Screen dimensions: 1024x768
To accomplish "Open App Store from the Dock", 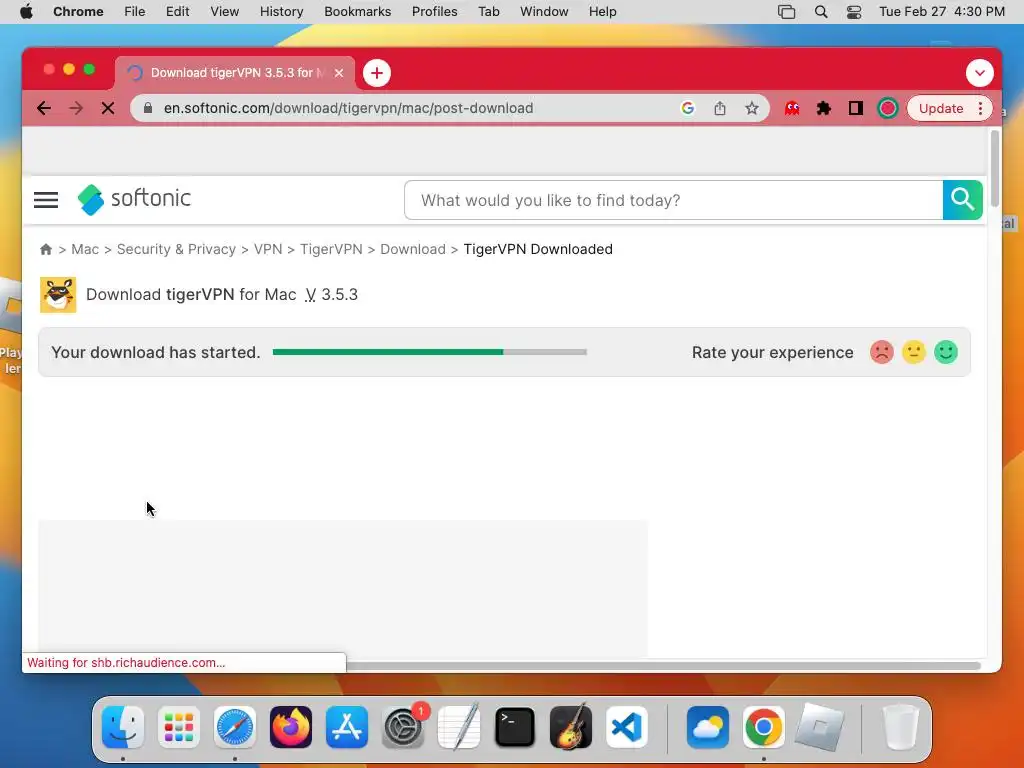I will [x=347, y=727].
